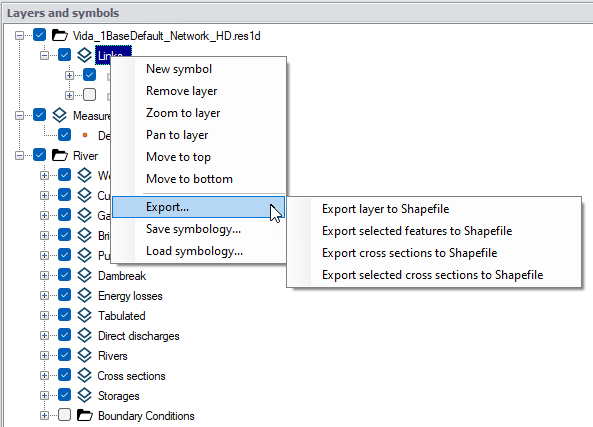The image size is (593, 427).
Task: Click the Rivers layer icon
Action: click(x=84, y=356)
